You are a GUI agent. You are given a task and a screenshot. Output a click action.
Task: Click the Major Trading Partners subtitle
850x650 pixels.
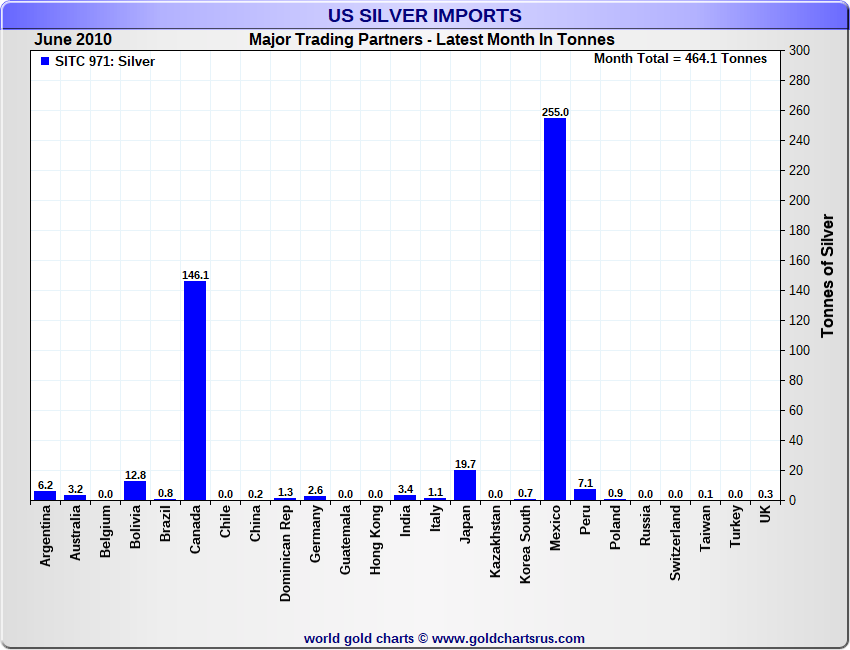431,40
